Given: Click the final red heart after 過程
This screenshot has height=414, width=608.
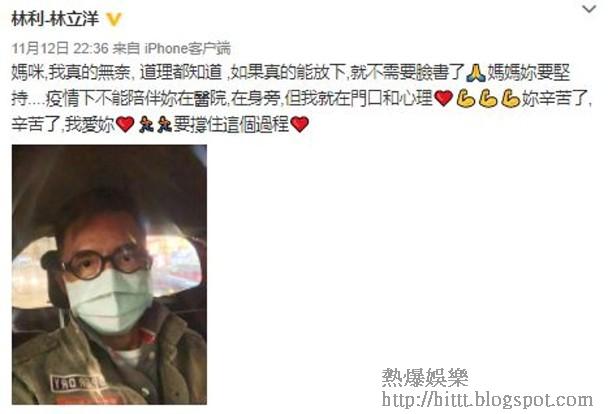Looking at the screenshot, I should 299,124.
